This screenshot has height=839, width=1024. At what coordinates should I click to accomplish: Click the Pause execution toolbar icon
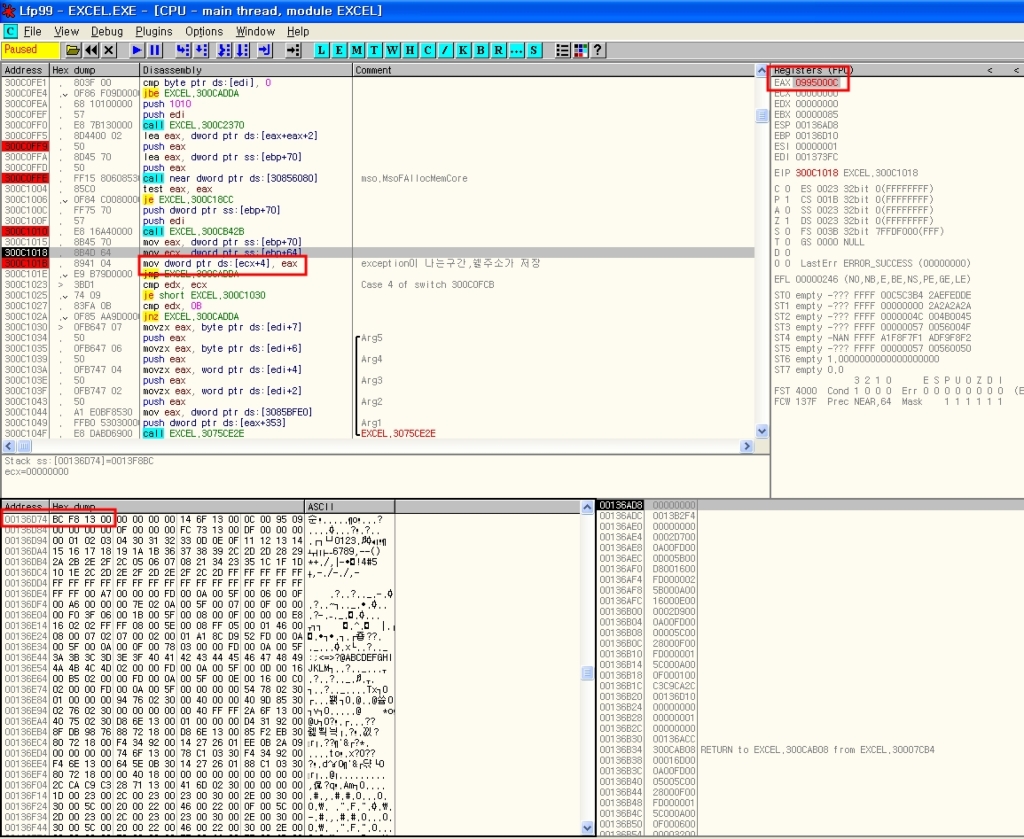click(x=155, y=50)
